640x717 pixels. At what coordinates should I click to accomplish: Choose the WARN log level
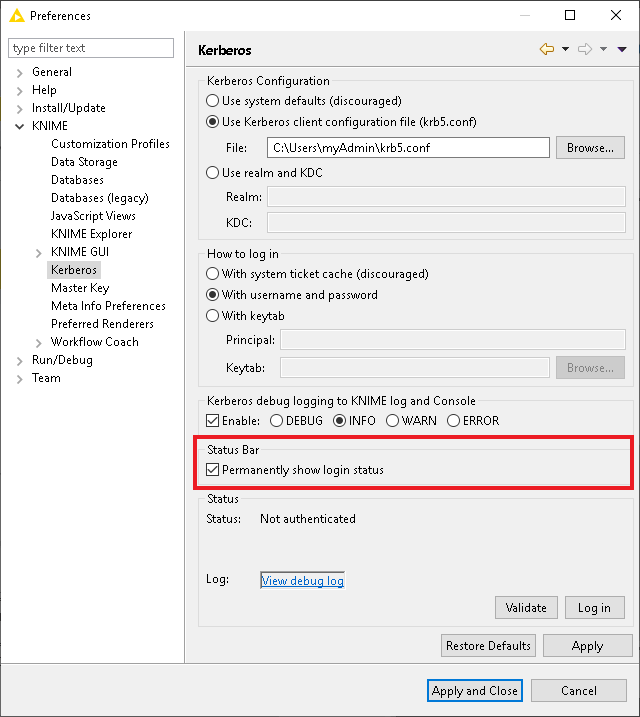pos(392,420)
